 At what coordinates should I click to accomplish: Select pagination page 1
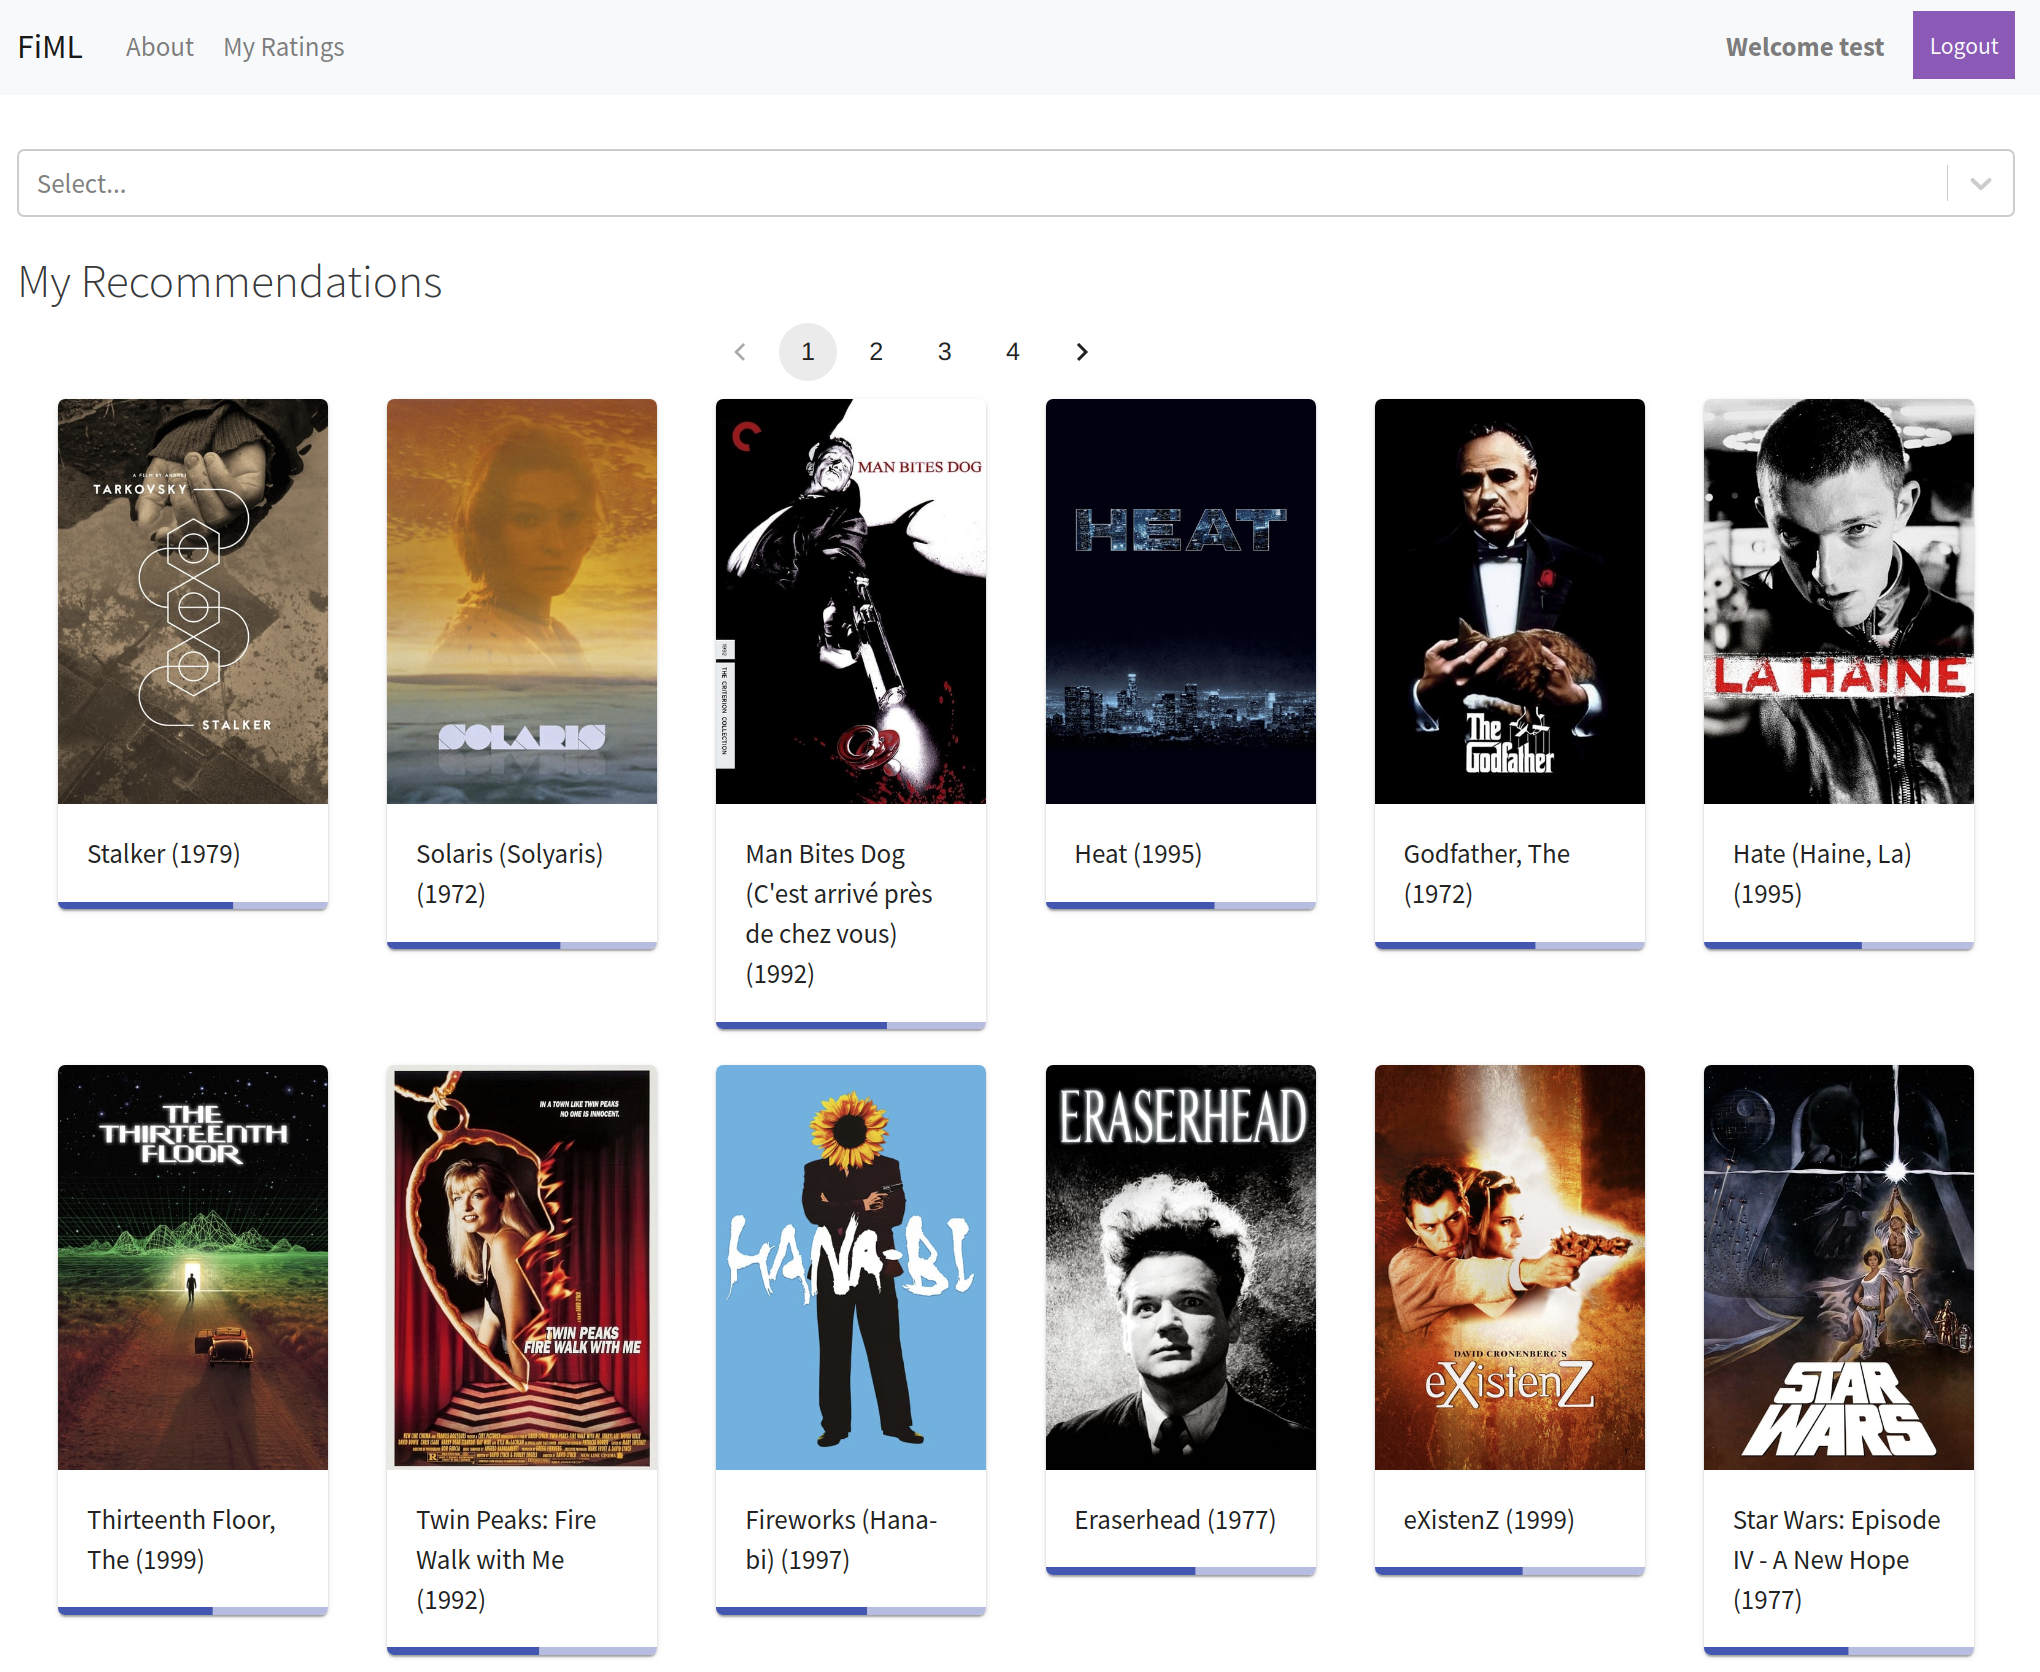[x=808, y=352]
